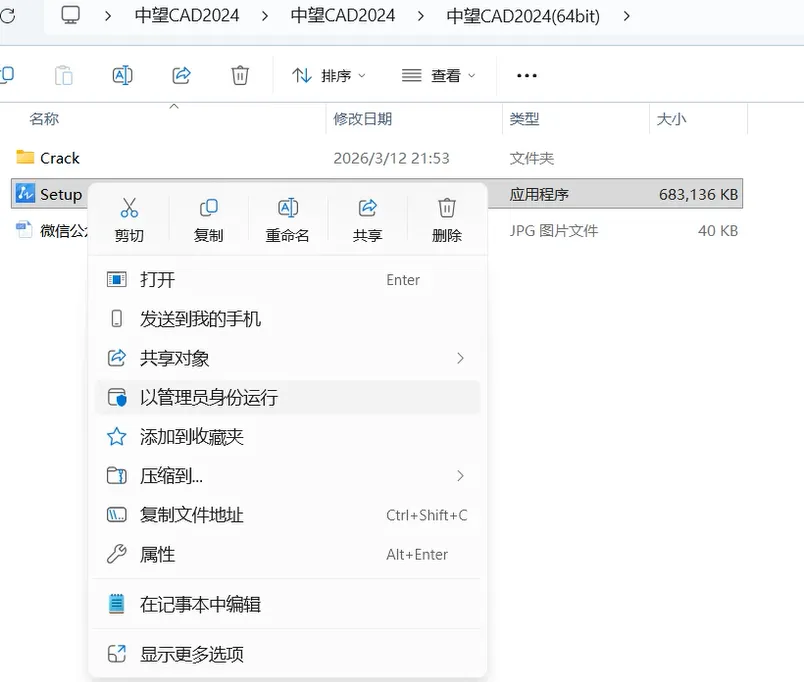
Task: Expand the 共享对象 submenu arrow
Action: 460,358
